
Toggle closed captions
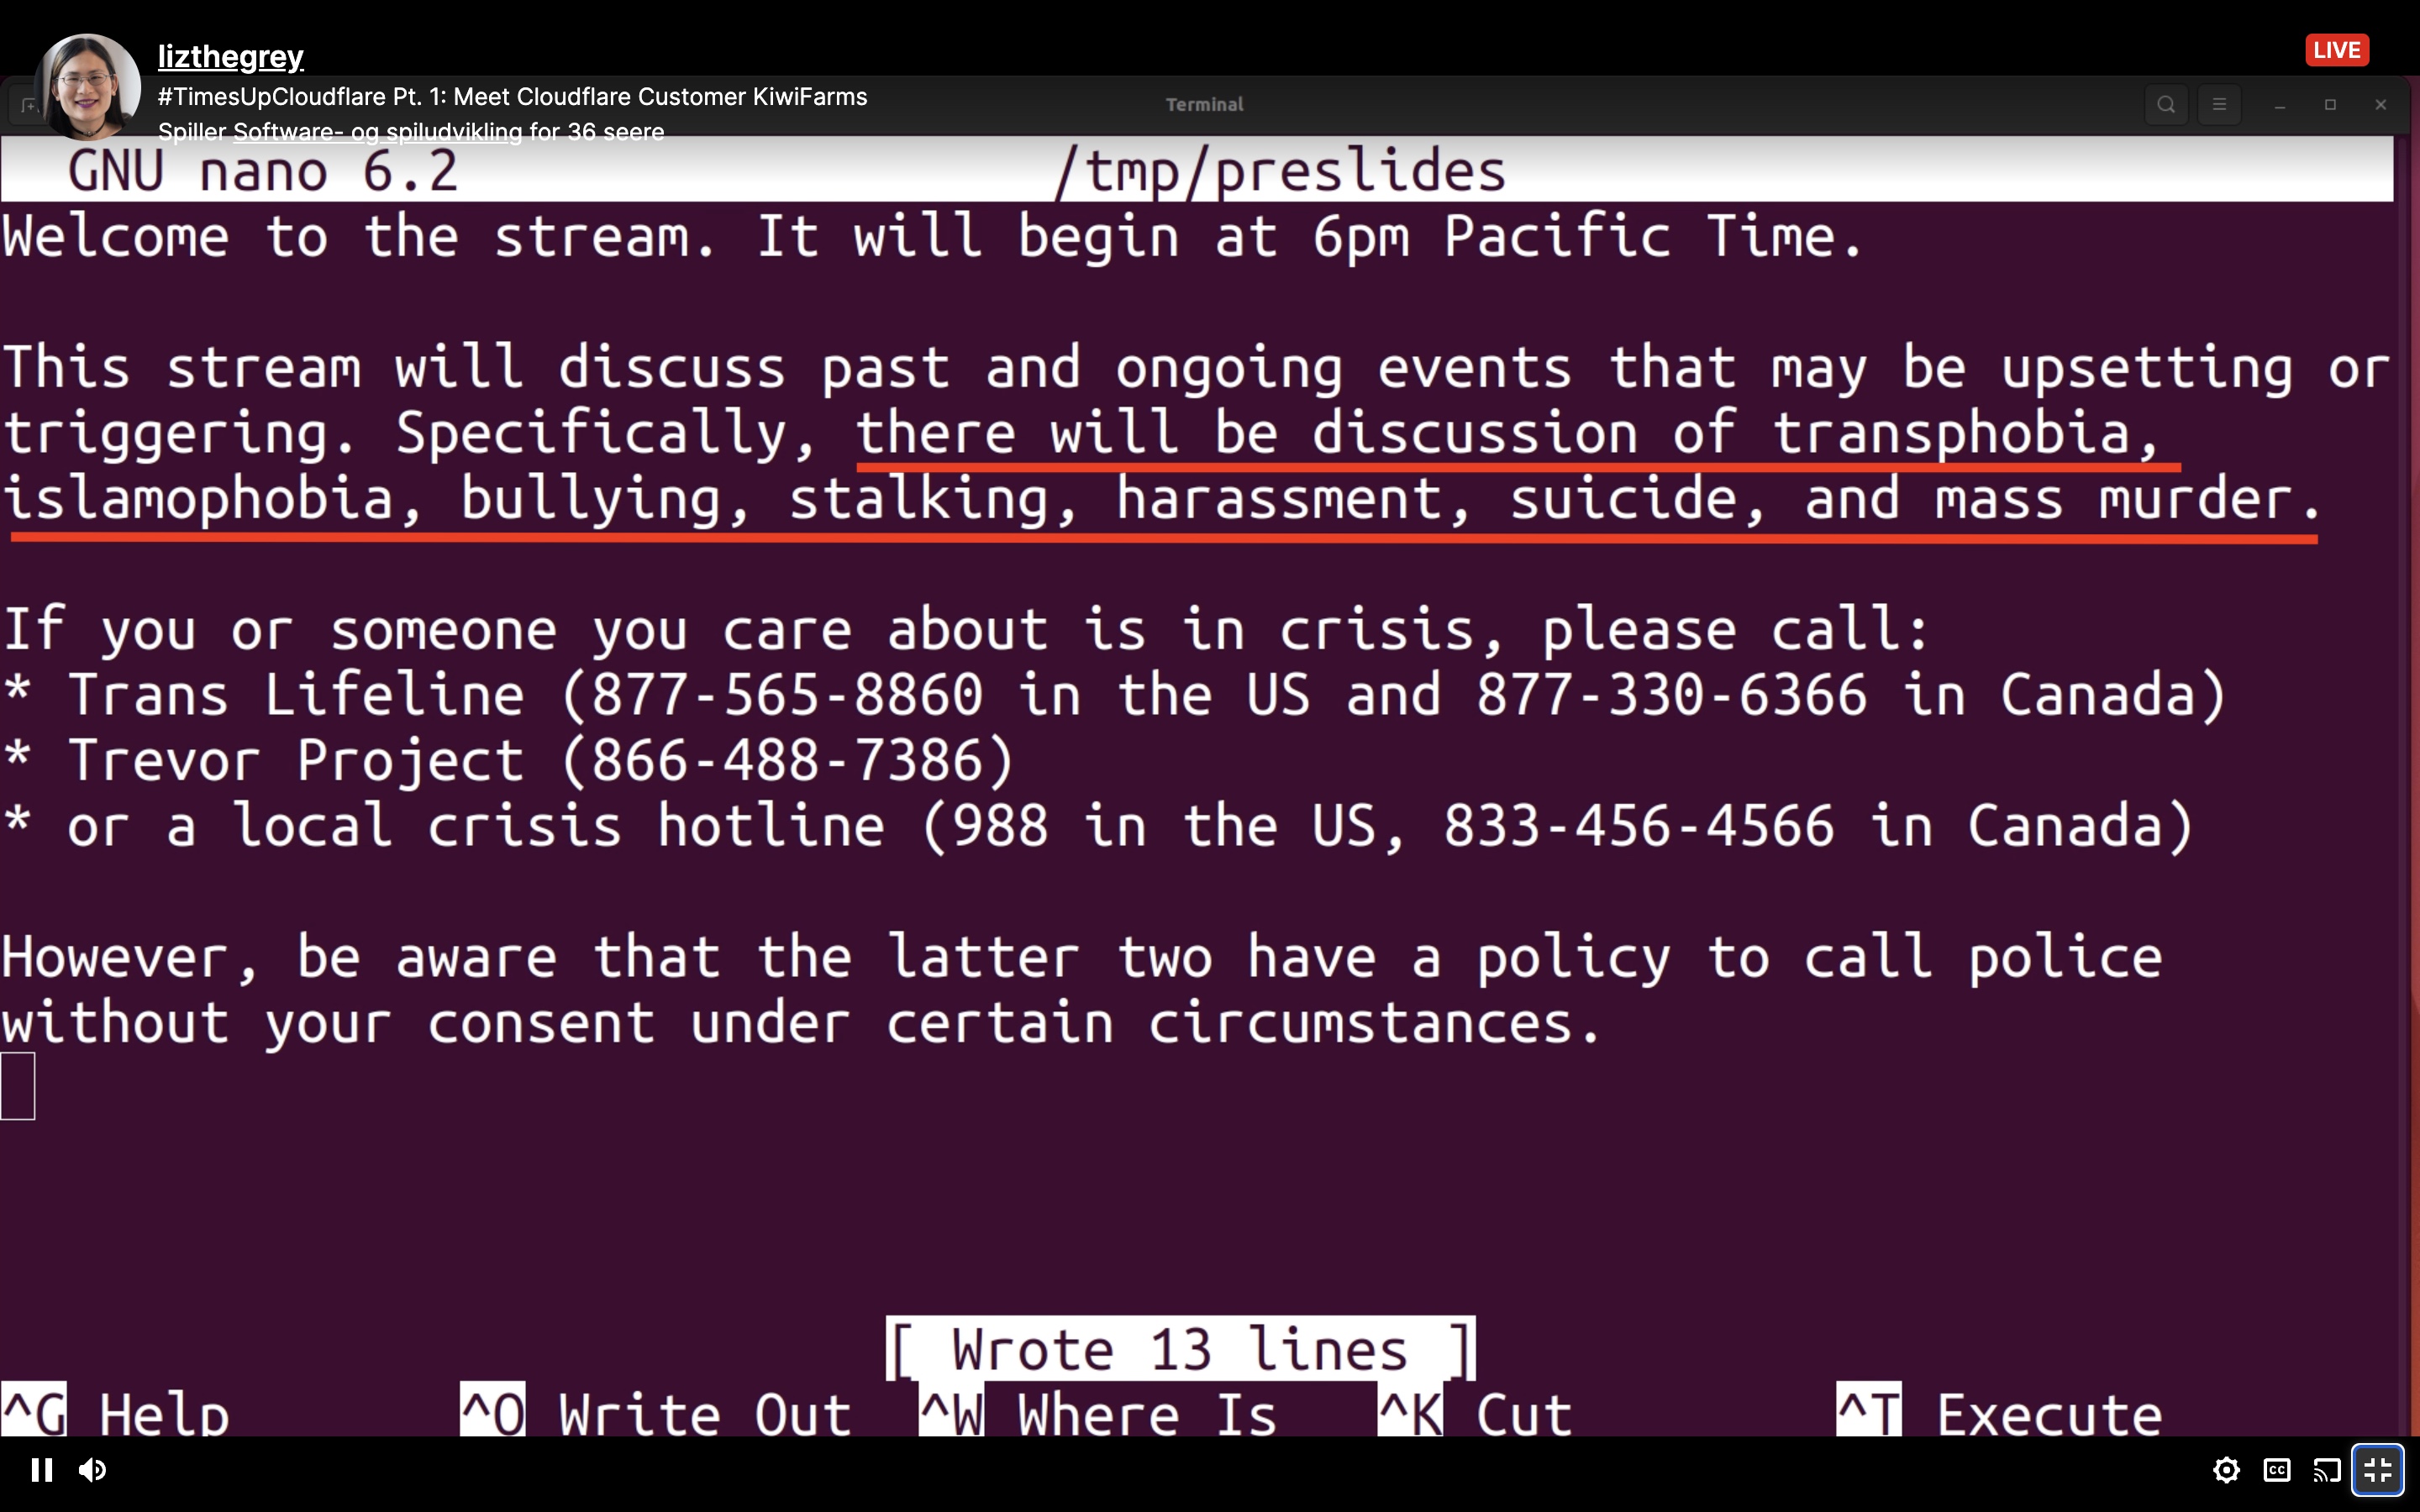(2277, 1470)
